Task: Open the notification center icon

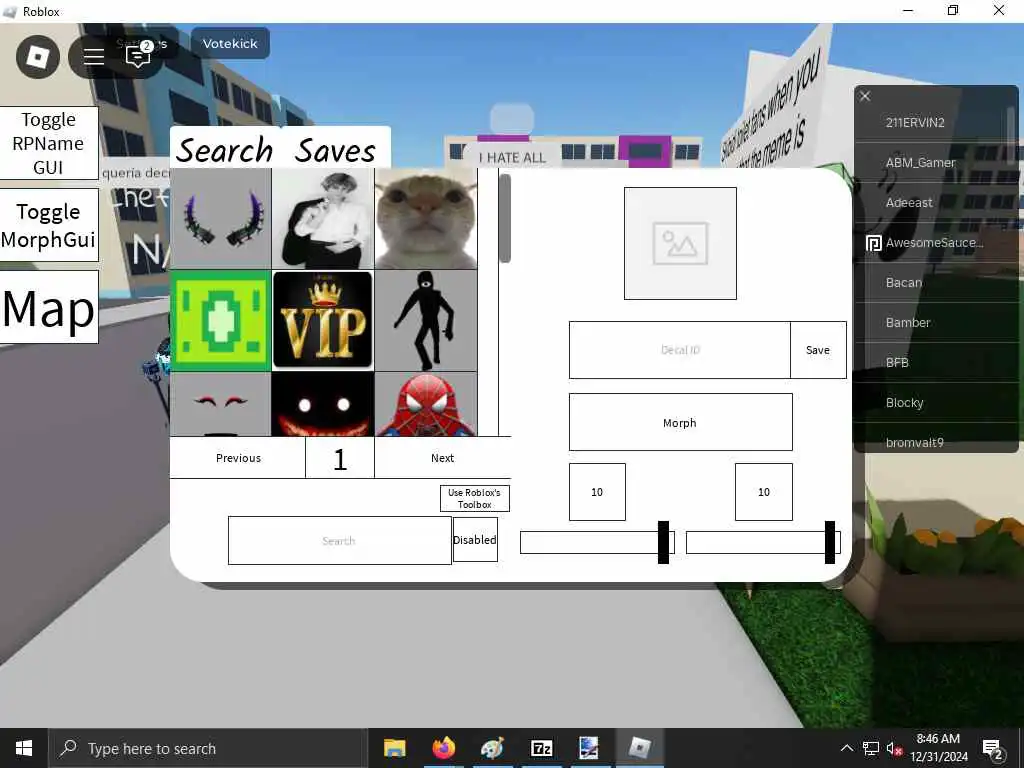Action: tap(993, 749)
